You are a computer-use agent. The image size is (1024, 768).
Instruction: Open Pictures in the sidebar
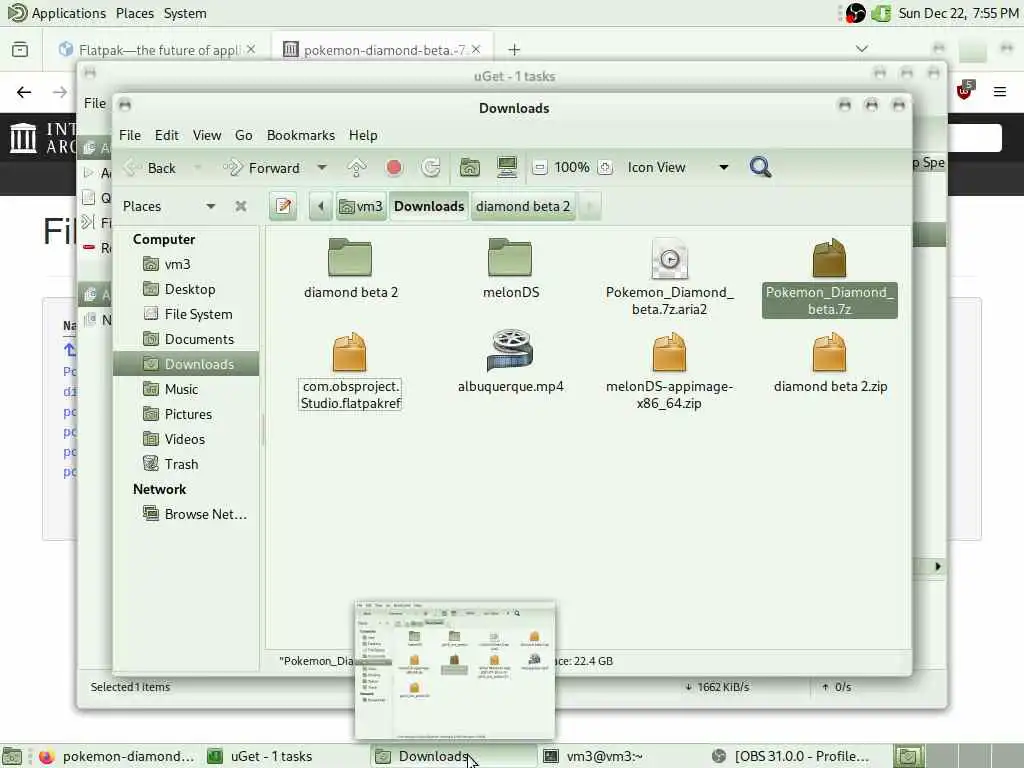(188, 414)
